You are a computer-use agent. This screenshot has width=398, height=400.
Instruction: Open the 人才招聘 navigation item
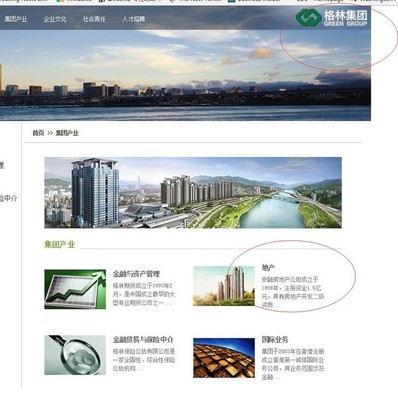[x=133, y=19]
